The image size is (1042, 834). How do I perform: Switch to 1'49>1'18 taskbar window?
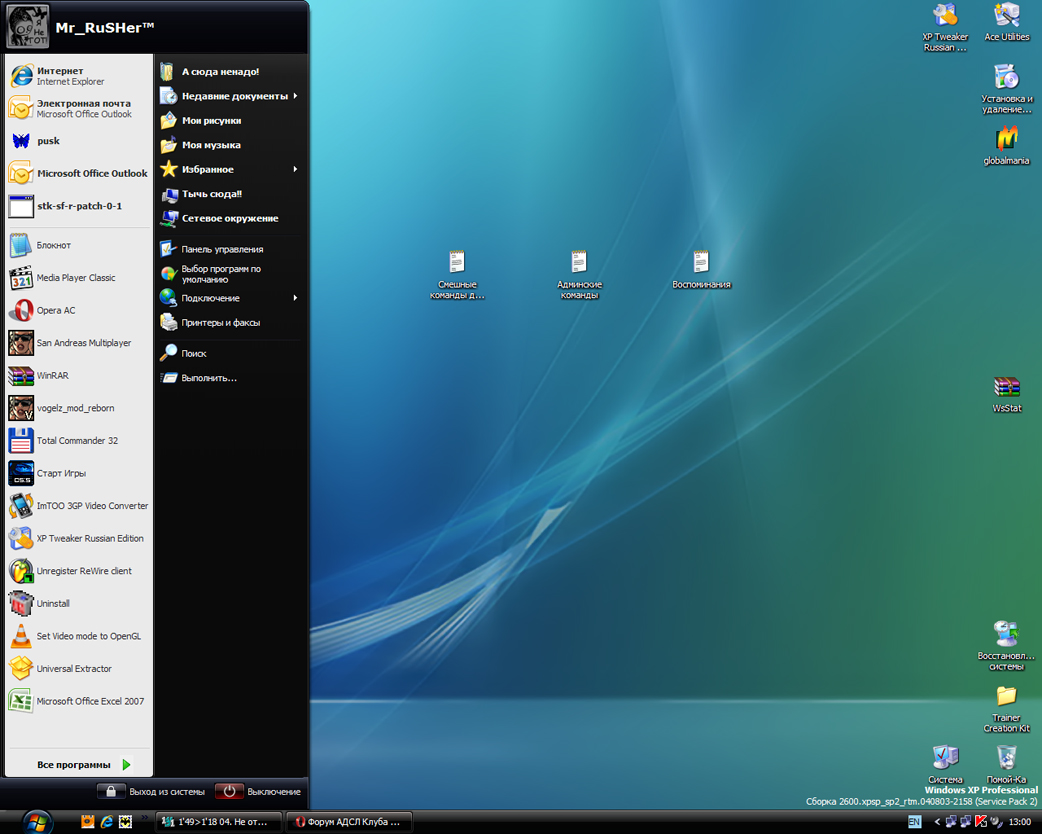218,822
